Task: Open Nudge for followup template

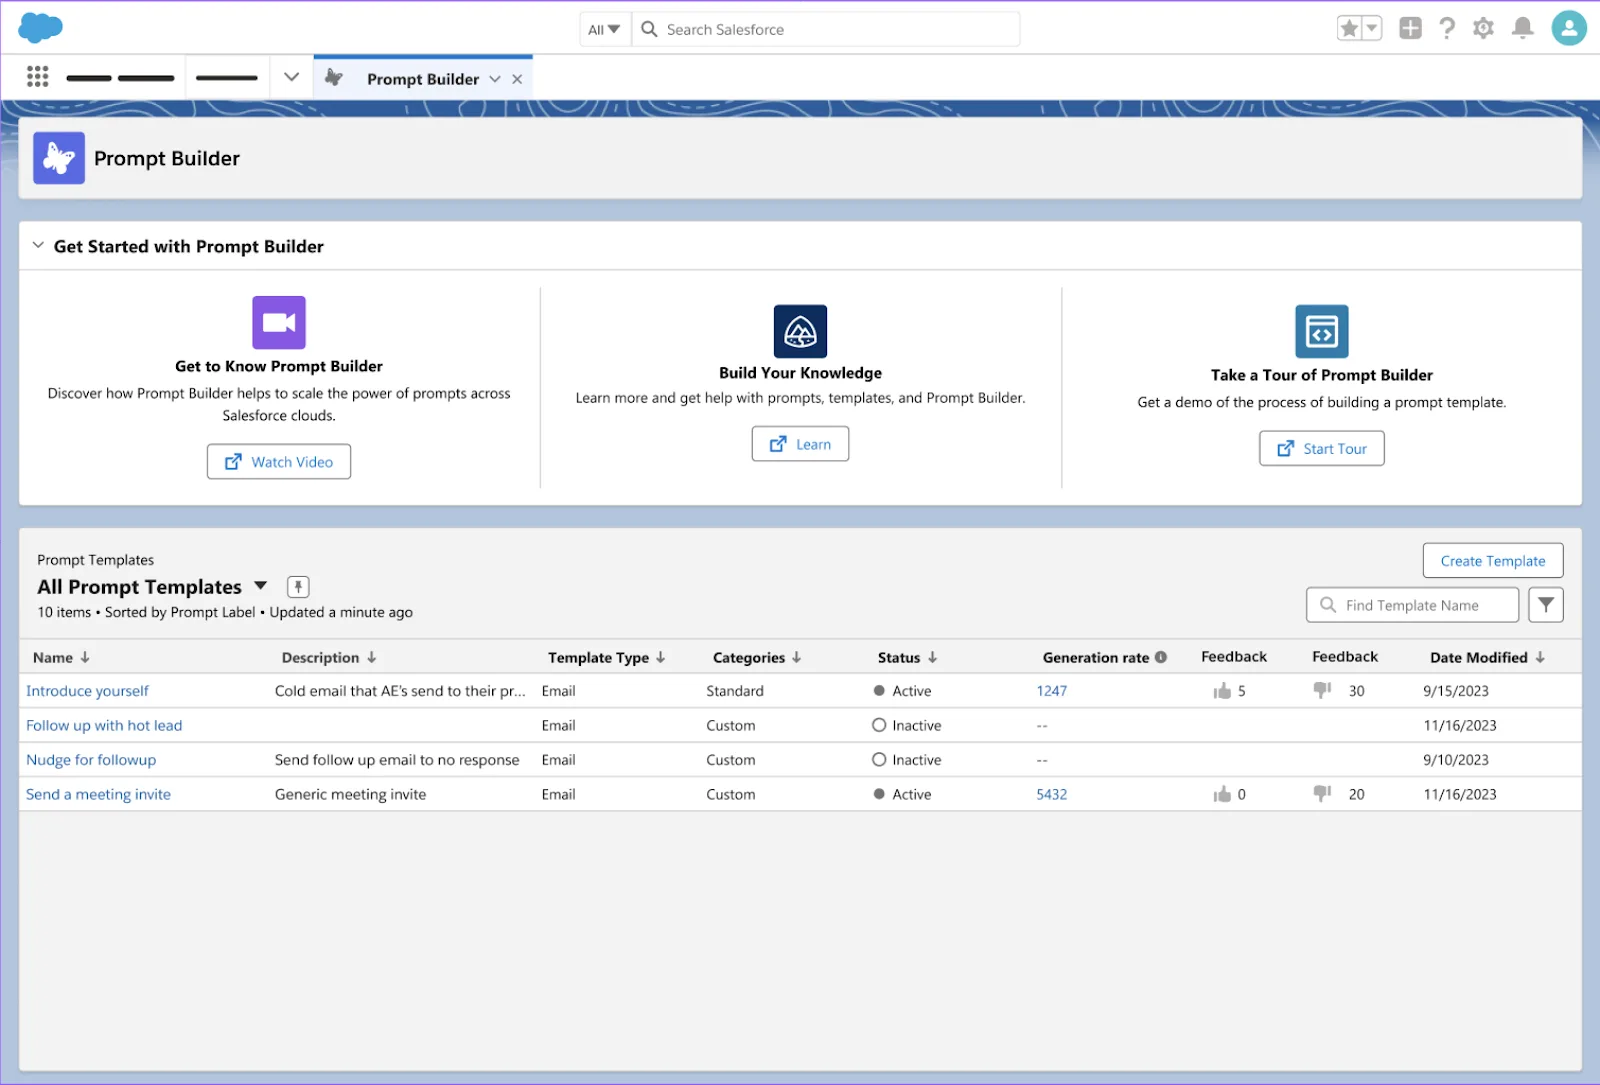Action: (x=91, y=760)
